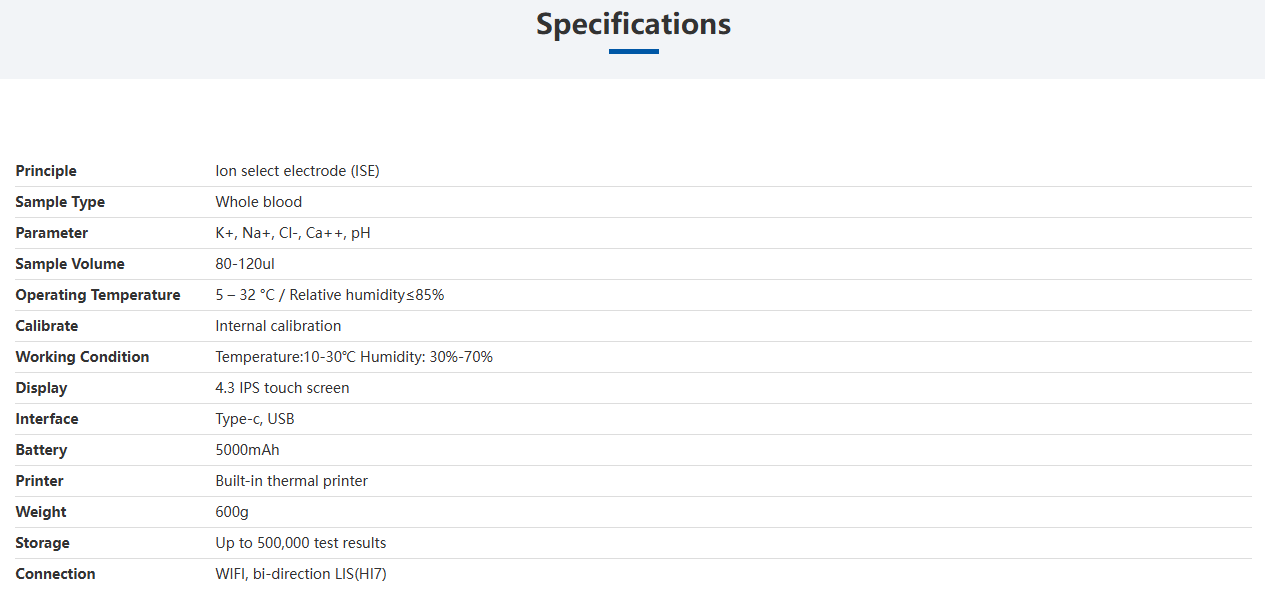Select the Sample Type label
Viewport: 1265px width, 591px height.
60,202
